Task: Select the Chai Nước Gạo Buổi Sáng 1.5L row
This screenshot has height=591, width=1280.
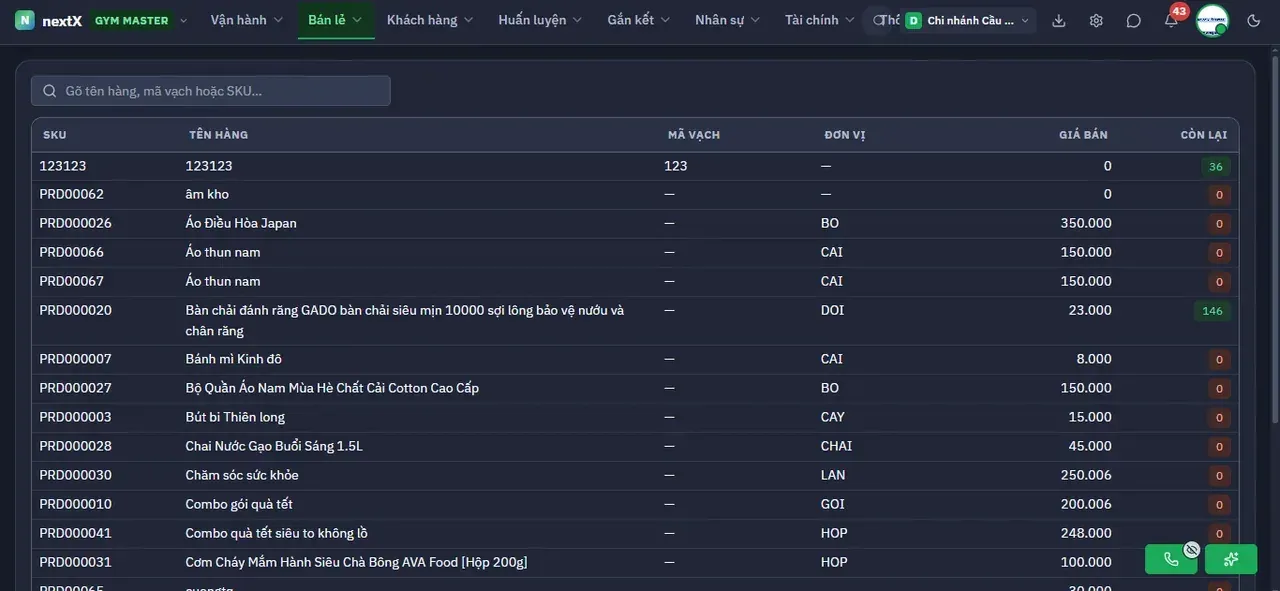Action: tap(635, 446)
